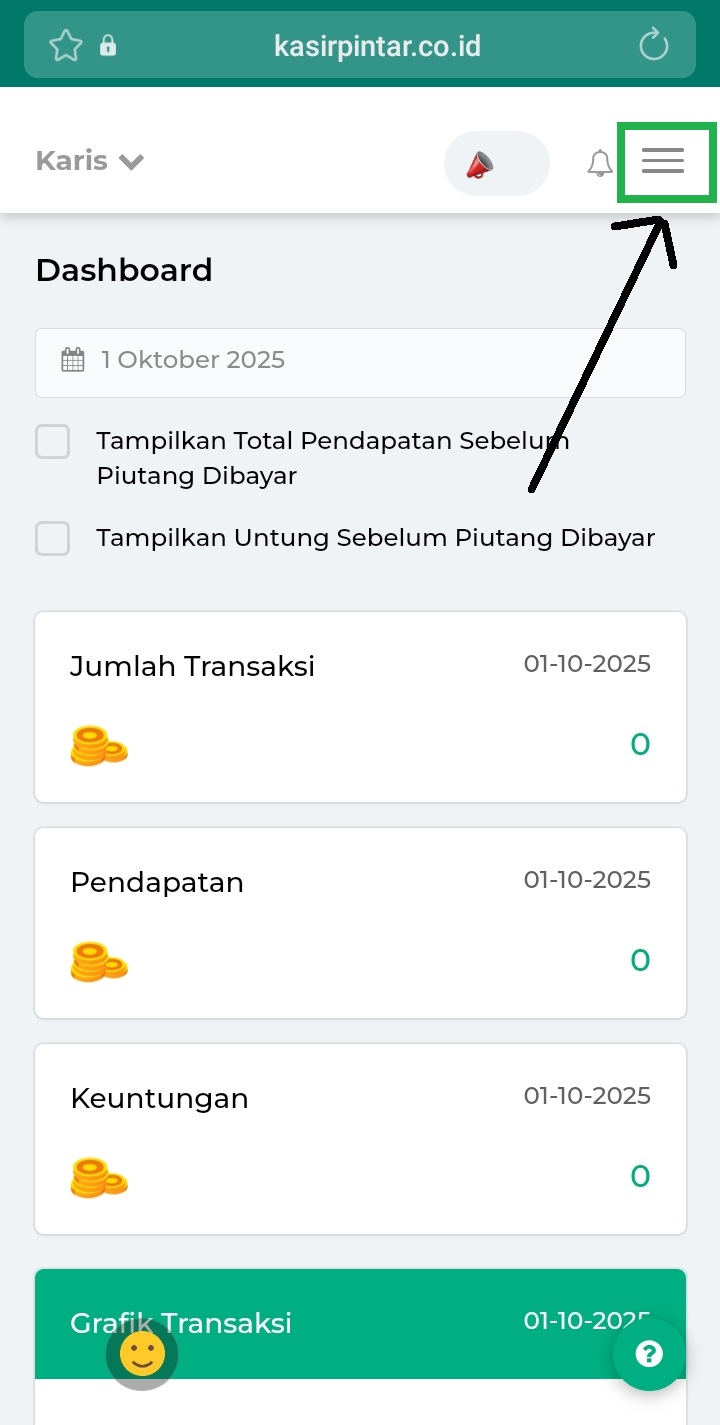Reload the page with refresh icon
The image size is (720, 1425).
[653, 45]
